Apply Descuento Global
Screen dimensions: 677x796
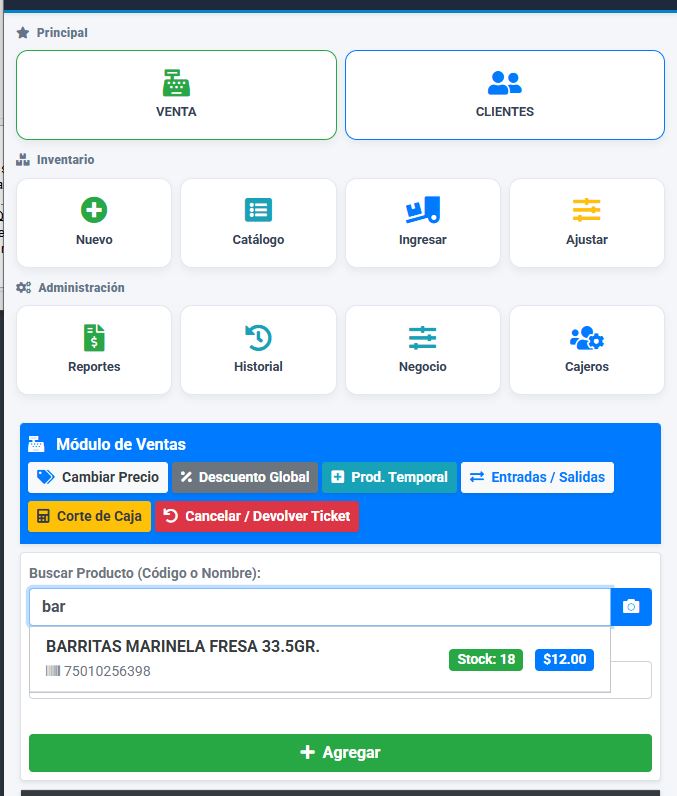(x=245, y=477)
